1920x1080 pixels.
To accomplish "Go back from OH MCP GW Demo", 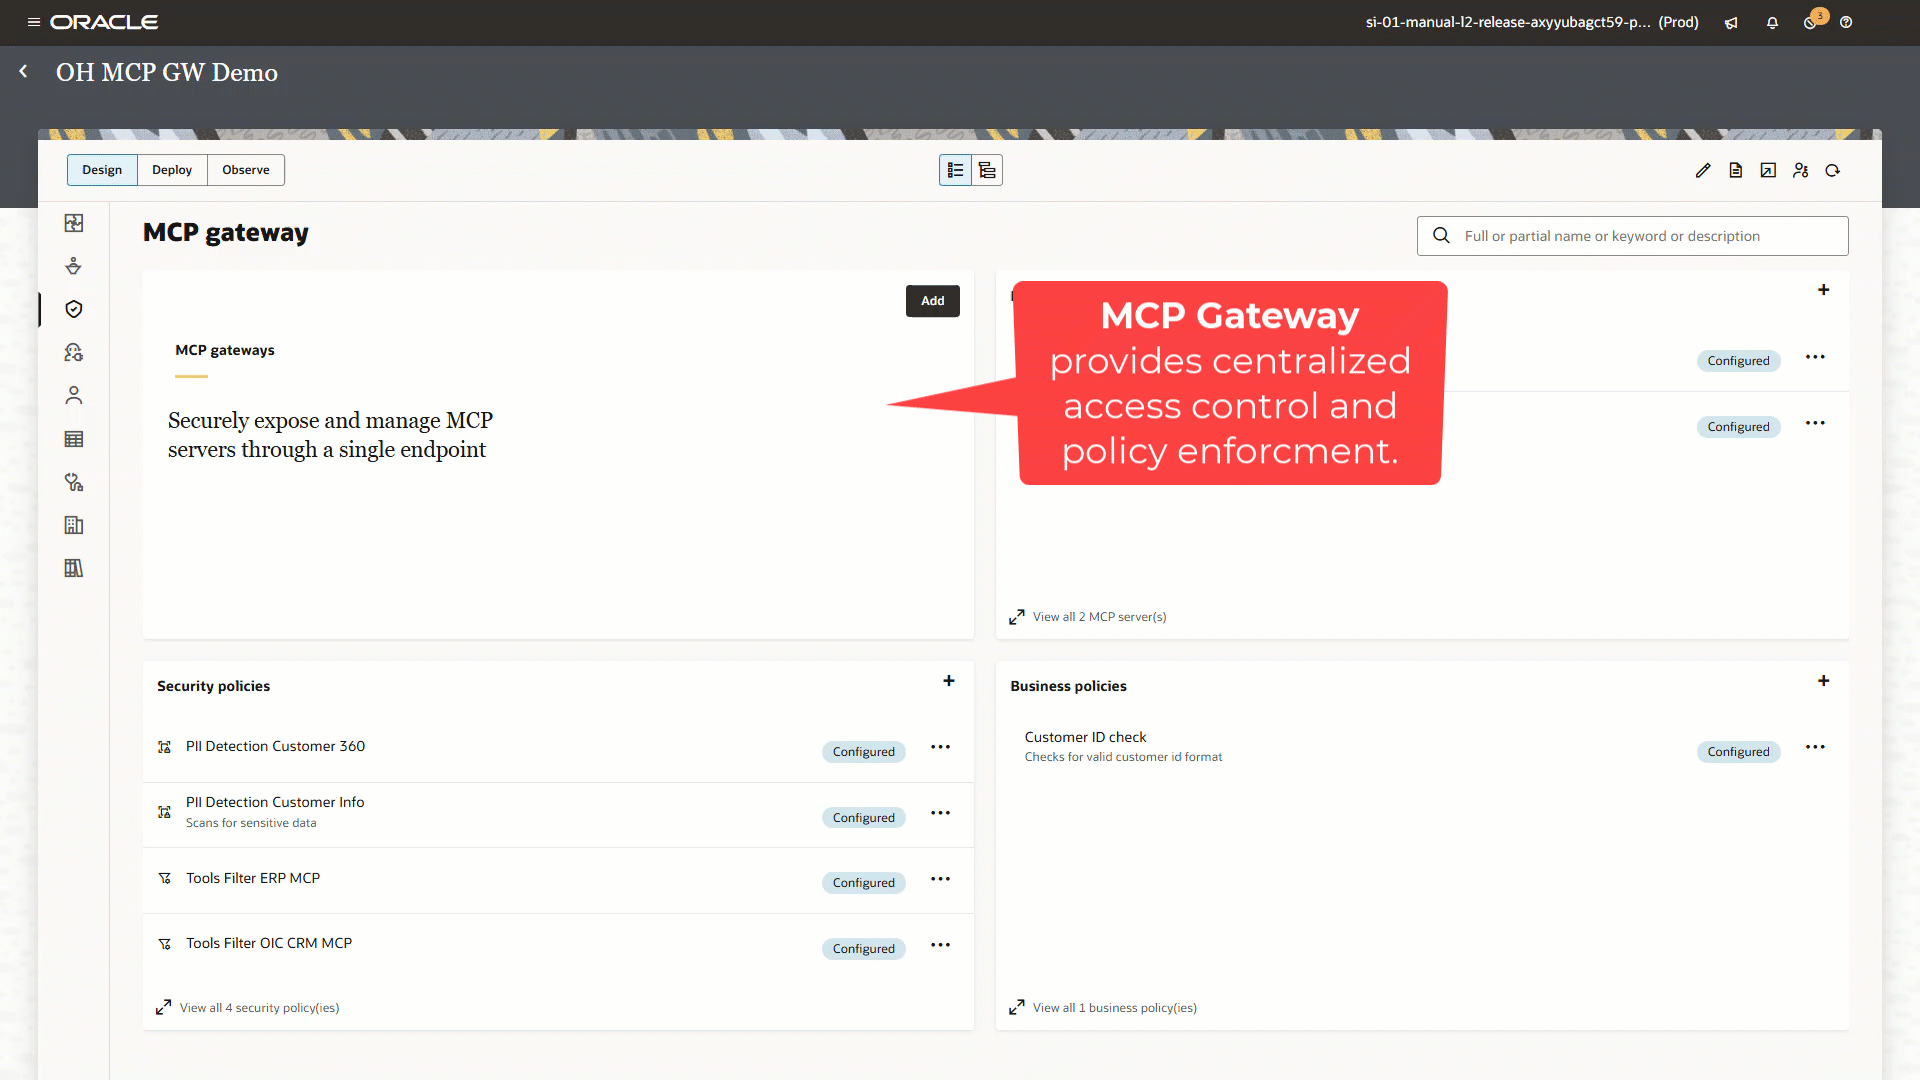I will point(23,72).
